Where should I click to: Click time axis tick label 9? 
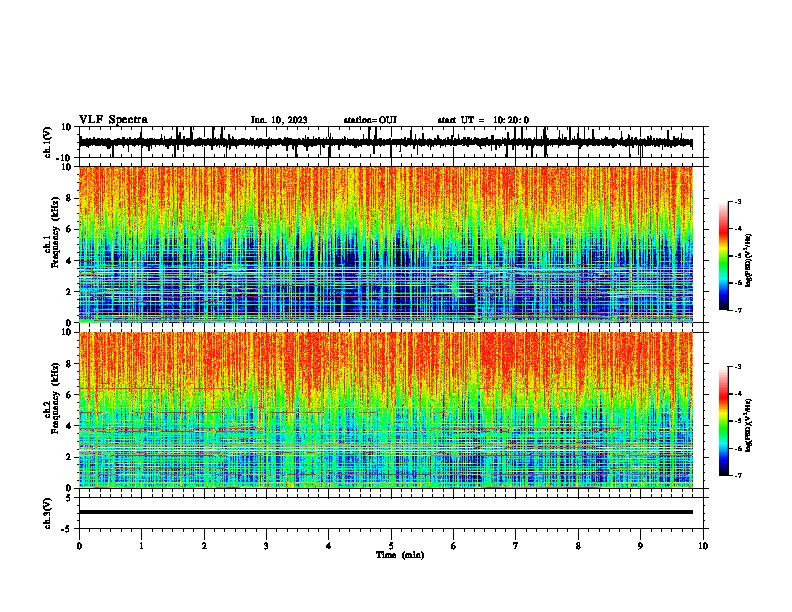640,546
